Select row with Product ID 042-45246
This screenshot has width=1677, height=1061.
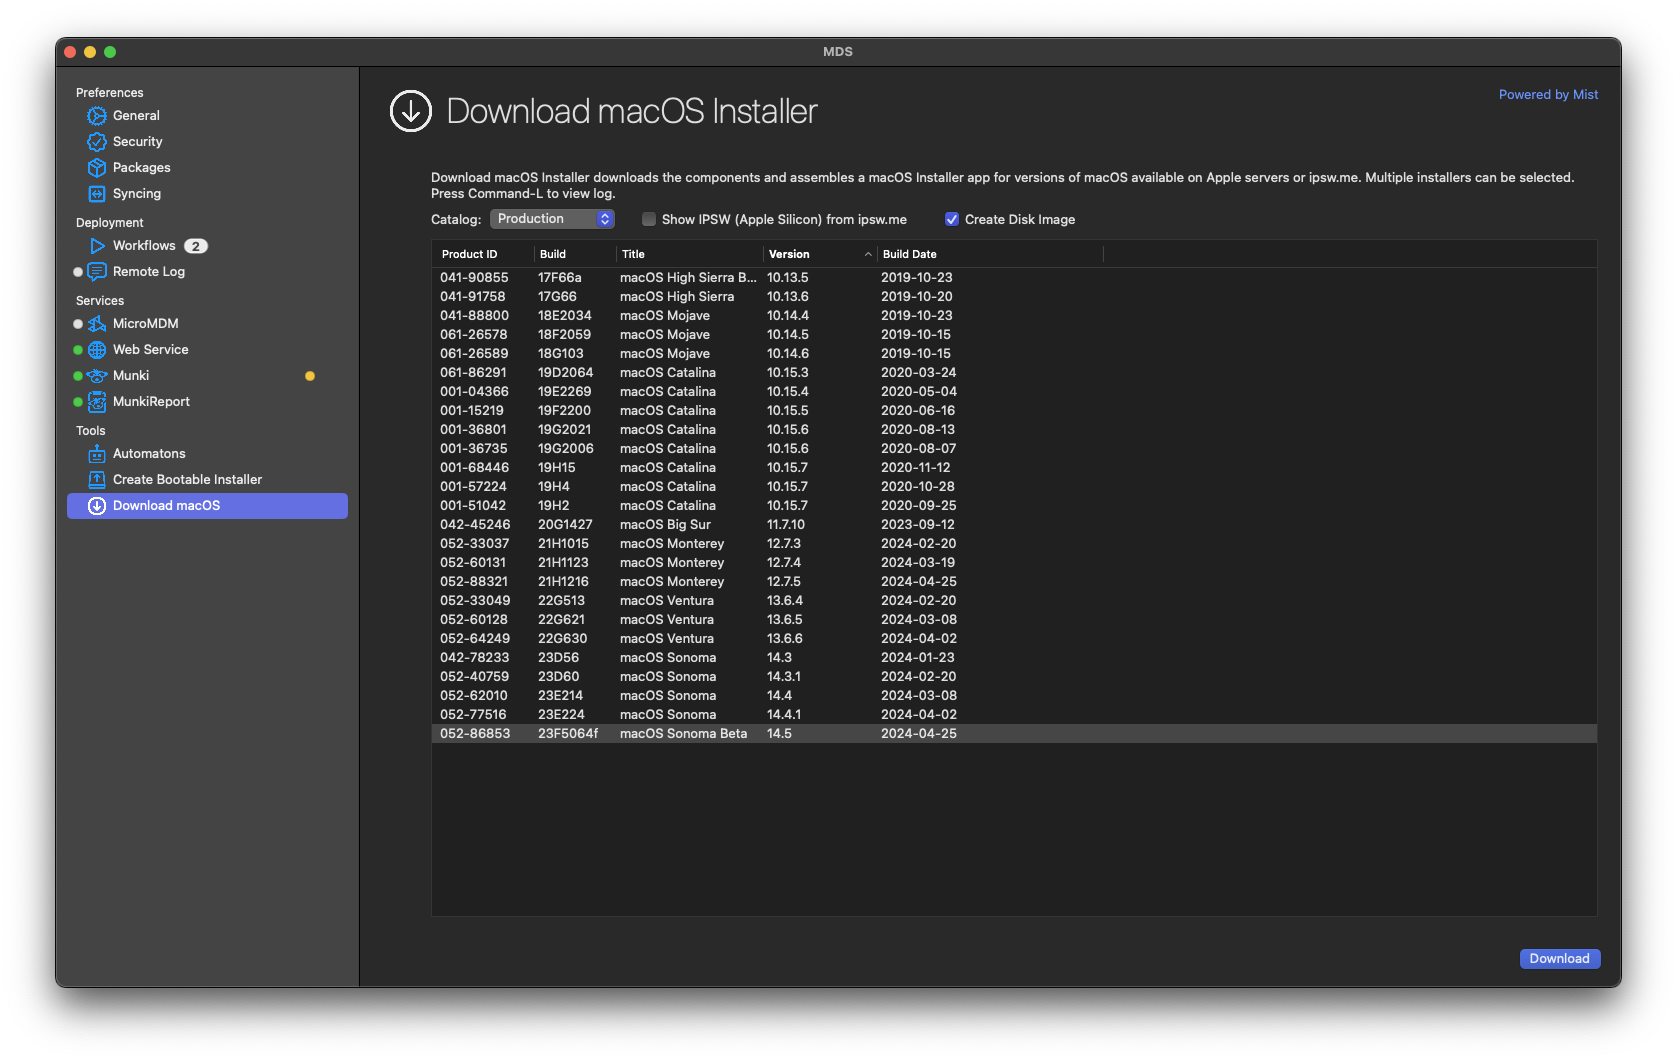tap(1014, 525)
